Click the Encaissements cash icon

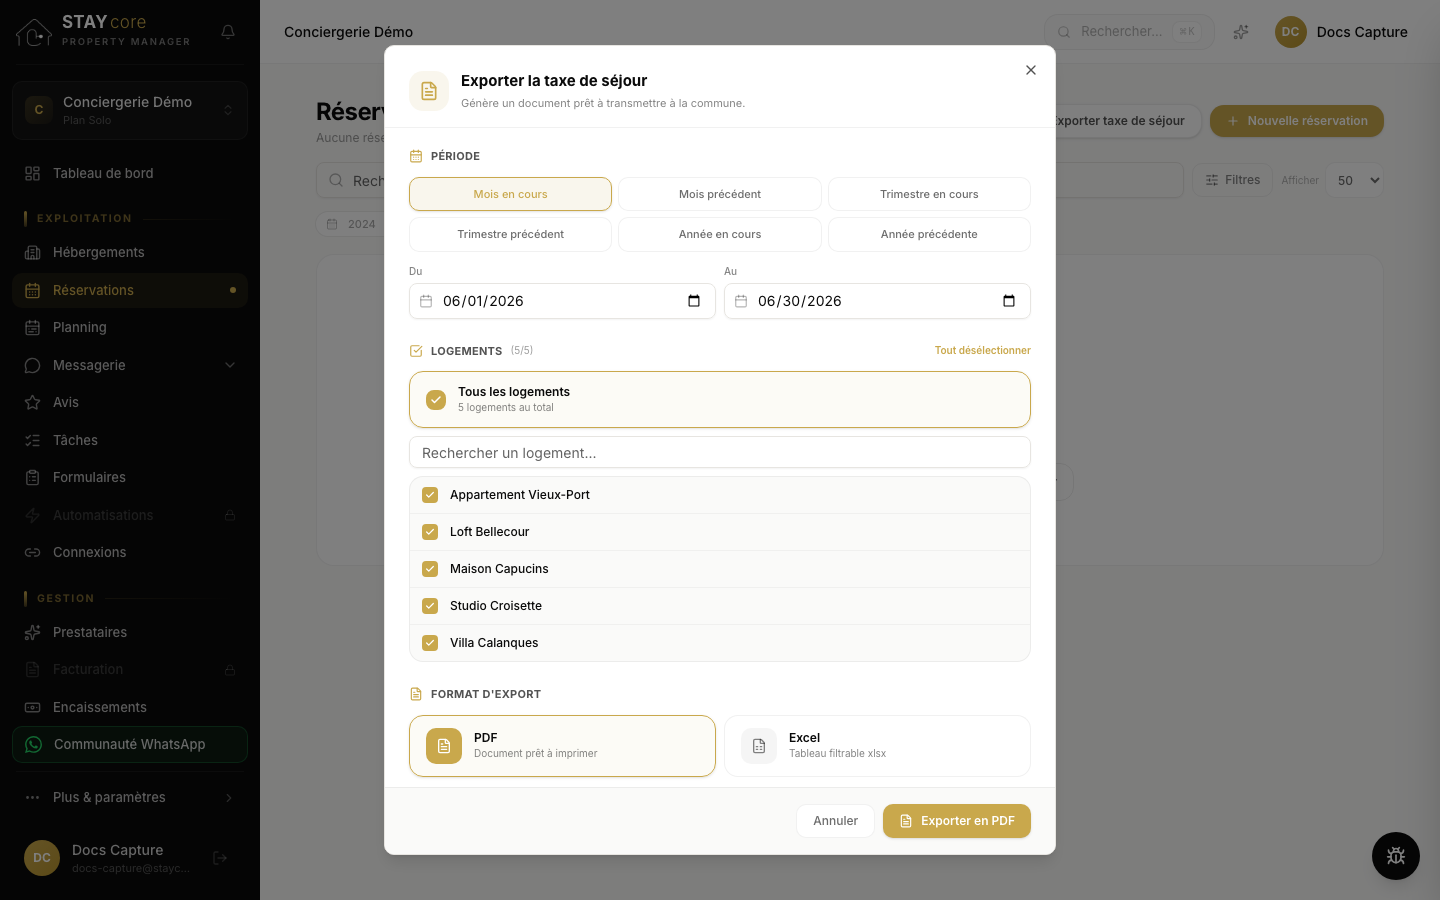(x=32, y=707)
